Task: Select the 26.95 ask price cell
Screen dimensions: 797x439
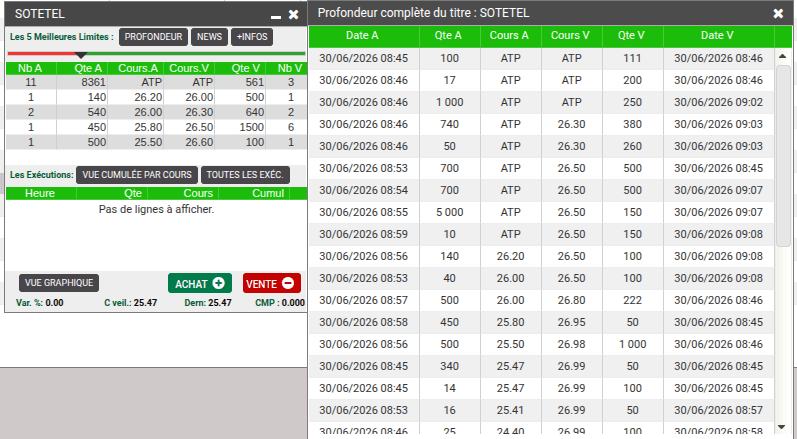Action: pos(571,322)
